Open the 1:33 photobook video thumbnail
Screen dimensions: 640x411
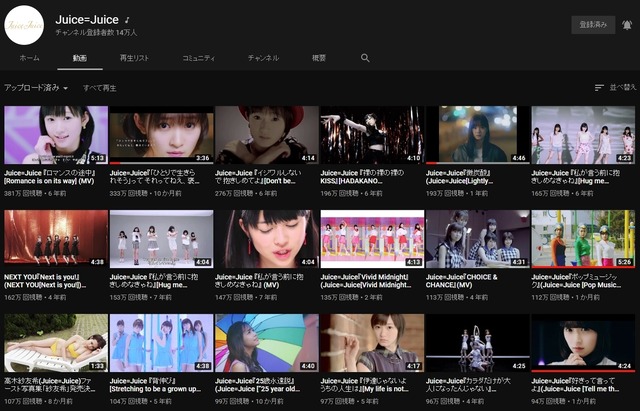[x=56, y=343]
